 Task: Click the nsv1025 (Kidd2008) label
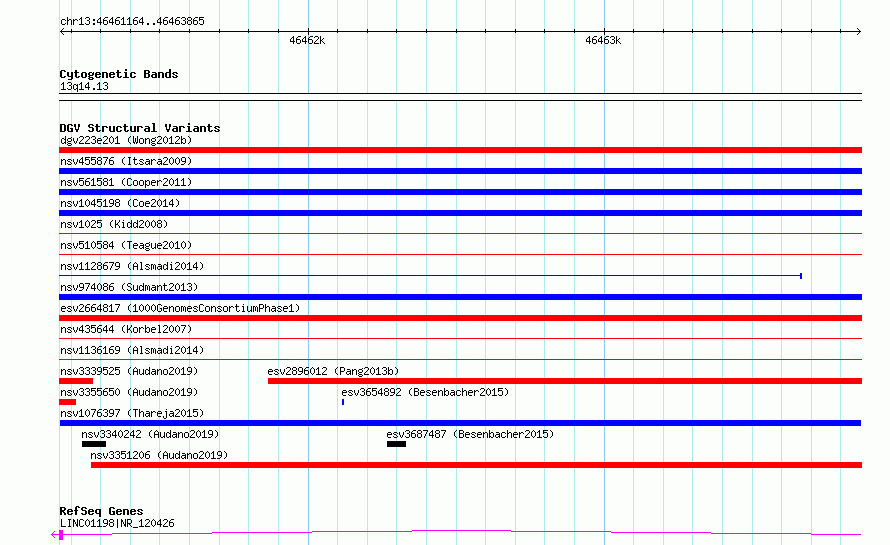click(x=114, y=224)
